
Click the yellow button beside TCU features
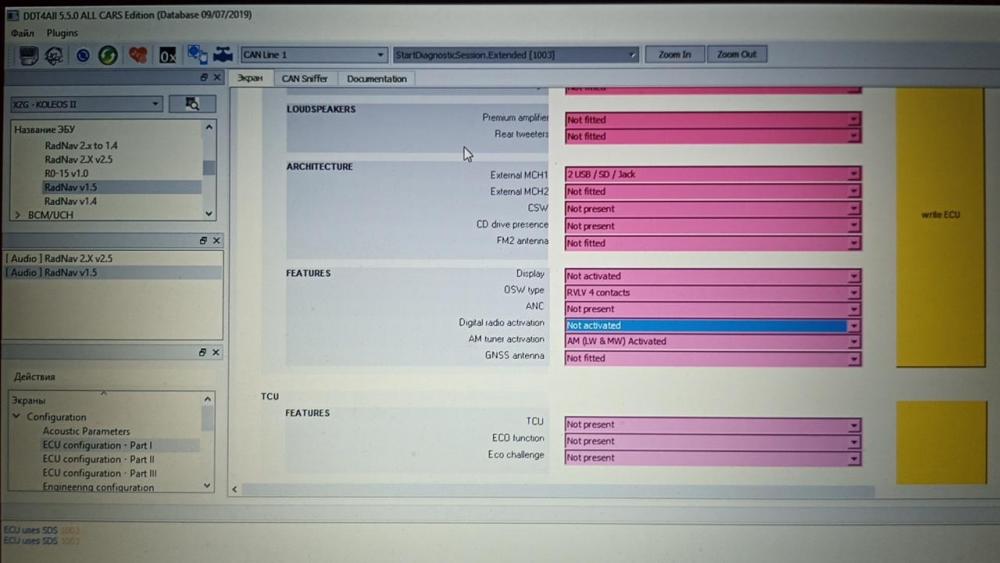[x=941, y=442]
